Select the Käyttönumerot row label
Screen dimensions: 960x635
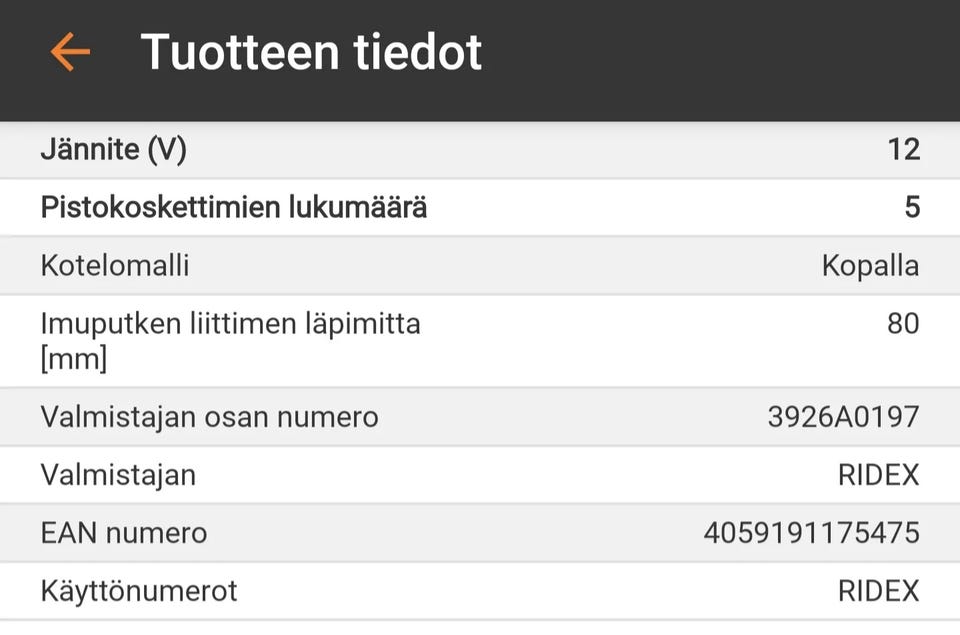coord(139,591)
